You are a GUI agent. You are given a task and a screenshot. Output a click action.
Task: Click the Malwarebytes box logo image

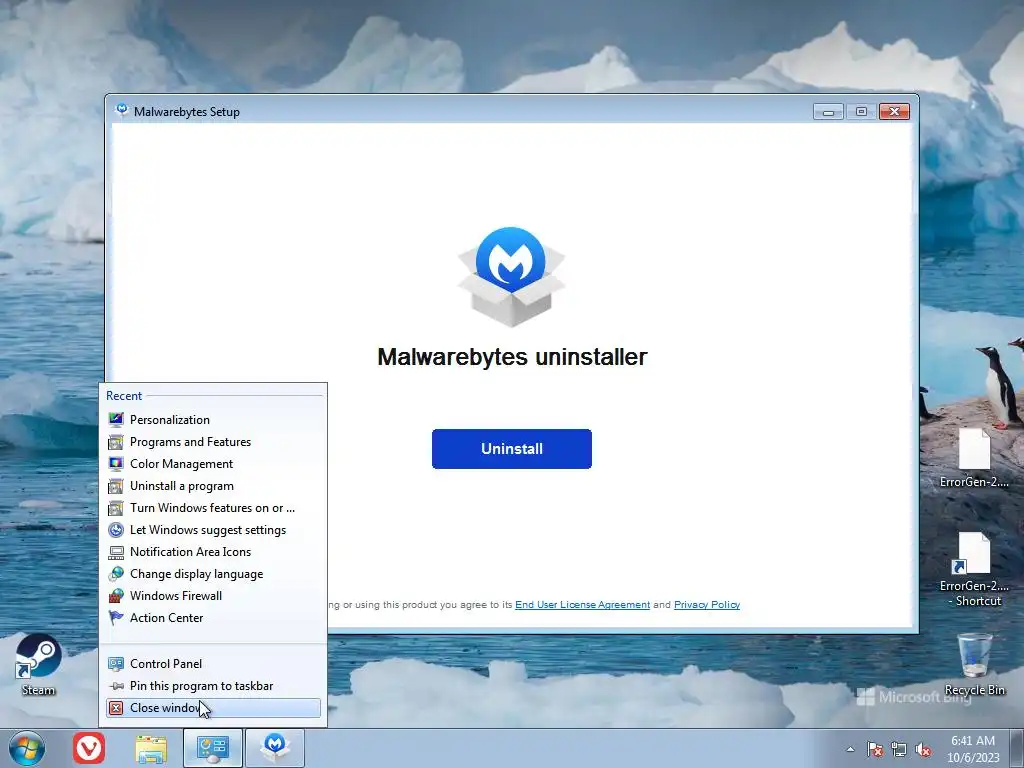click(511, 276)
